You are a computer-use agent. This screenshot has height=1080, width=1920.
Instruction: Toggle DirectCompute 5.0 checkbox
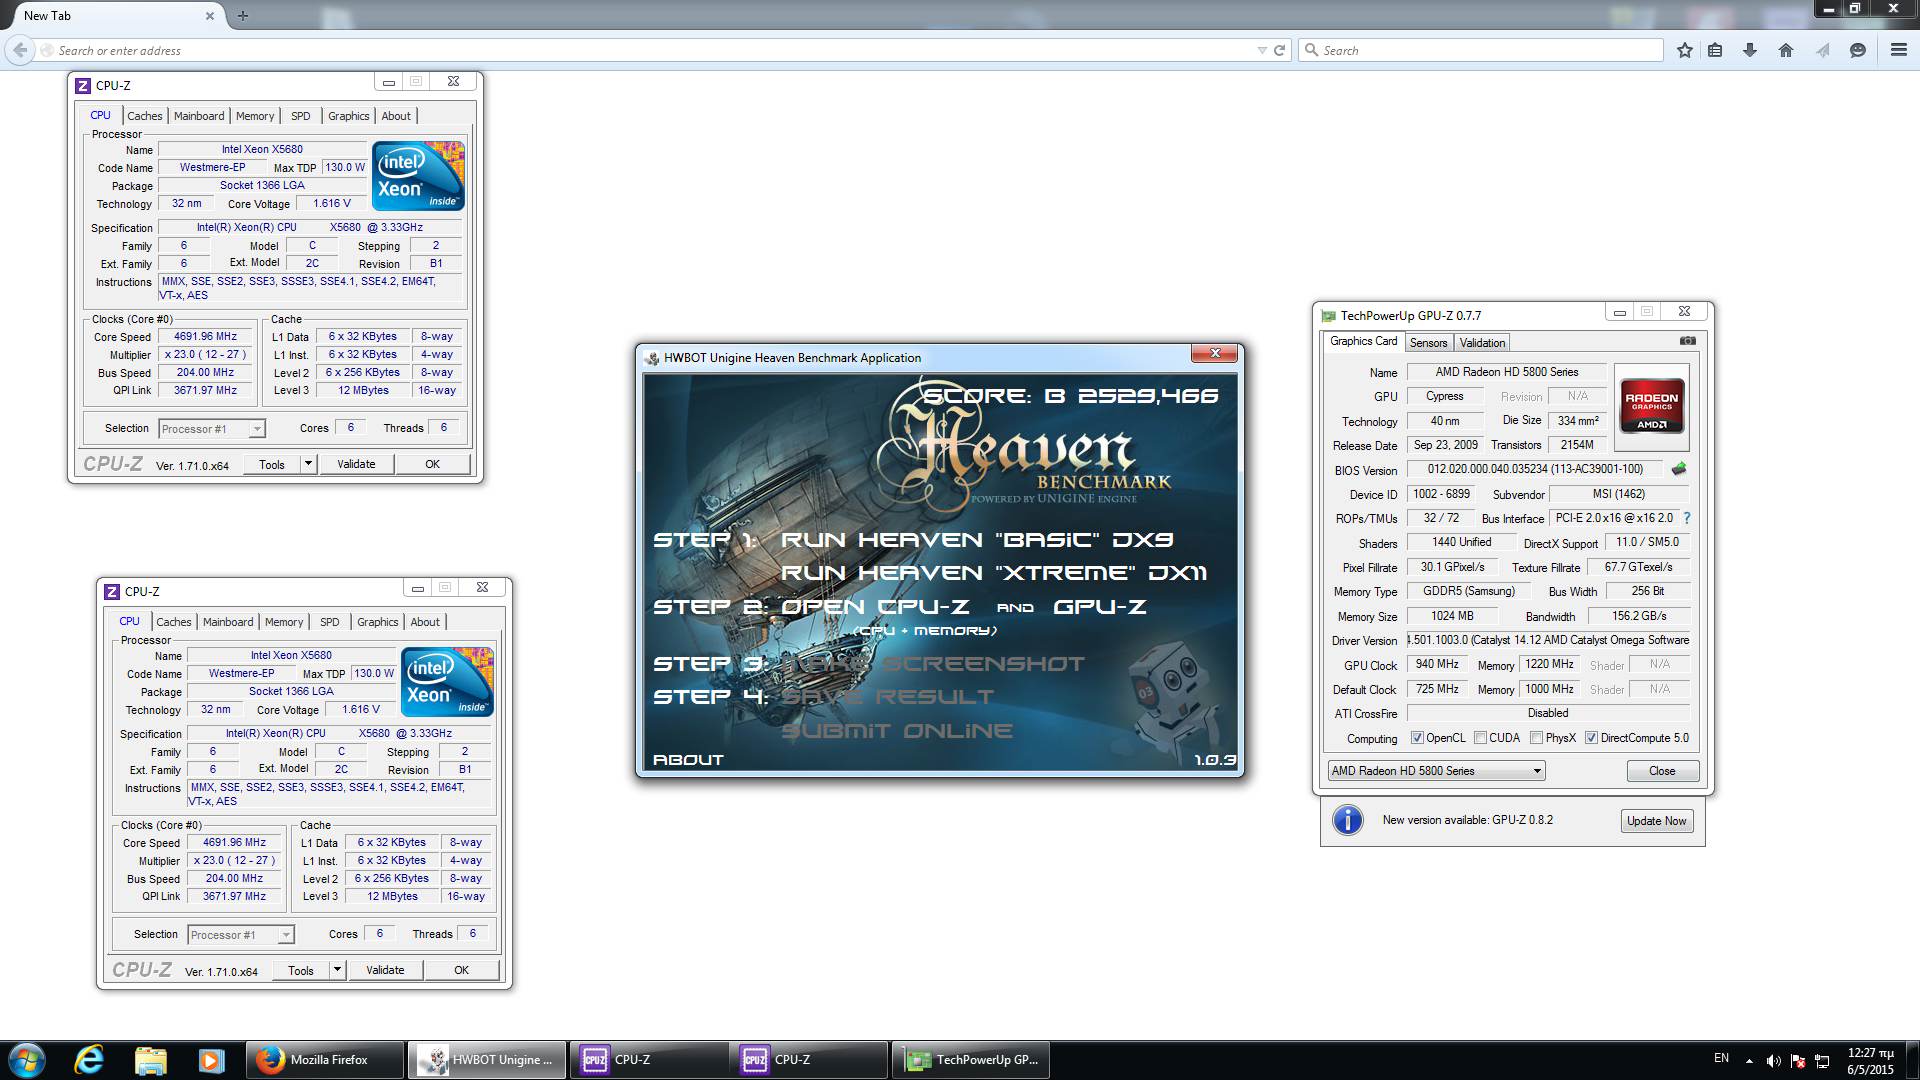point(1591,738)
